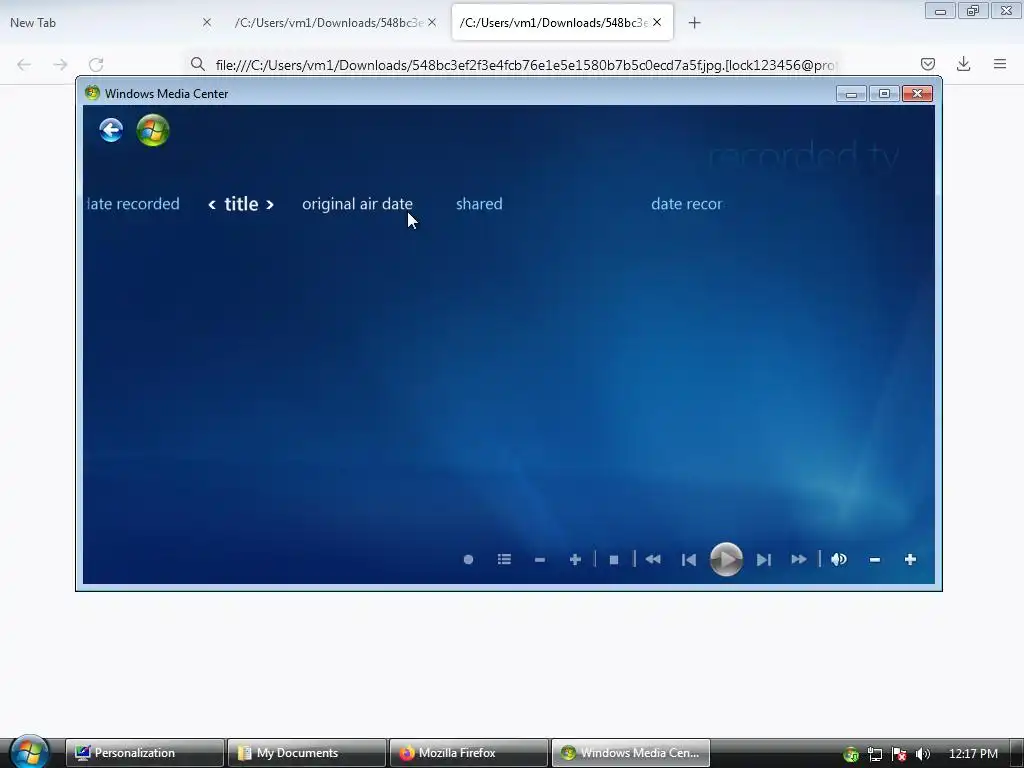Select the shared category
This screenshot has width=1024, height=768.
[479, 204]
